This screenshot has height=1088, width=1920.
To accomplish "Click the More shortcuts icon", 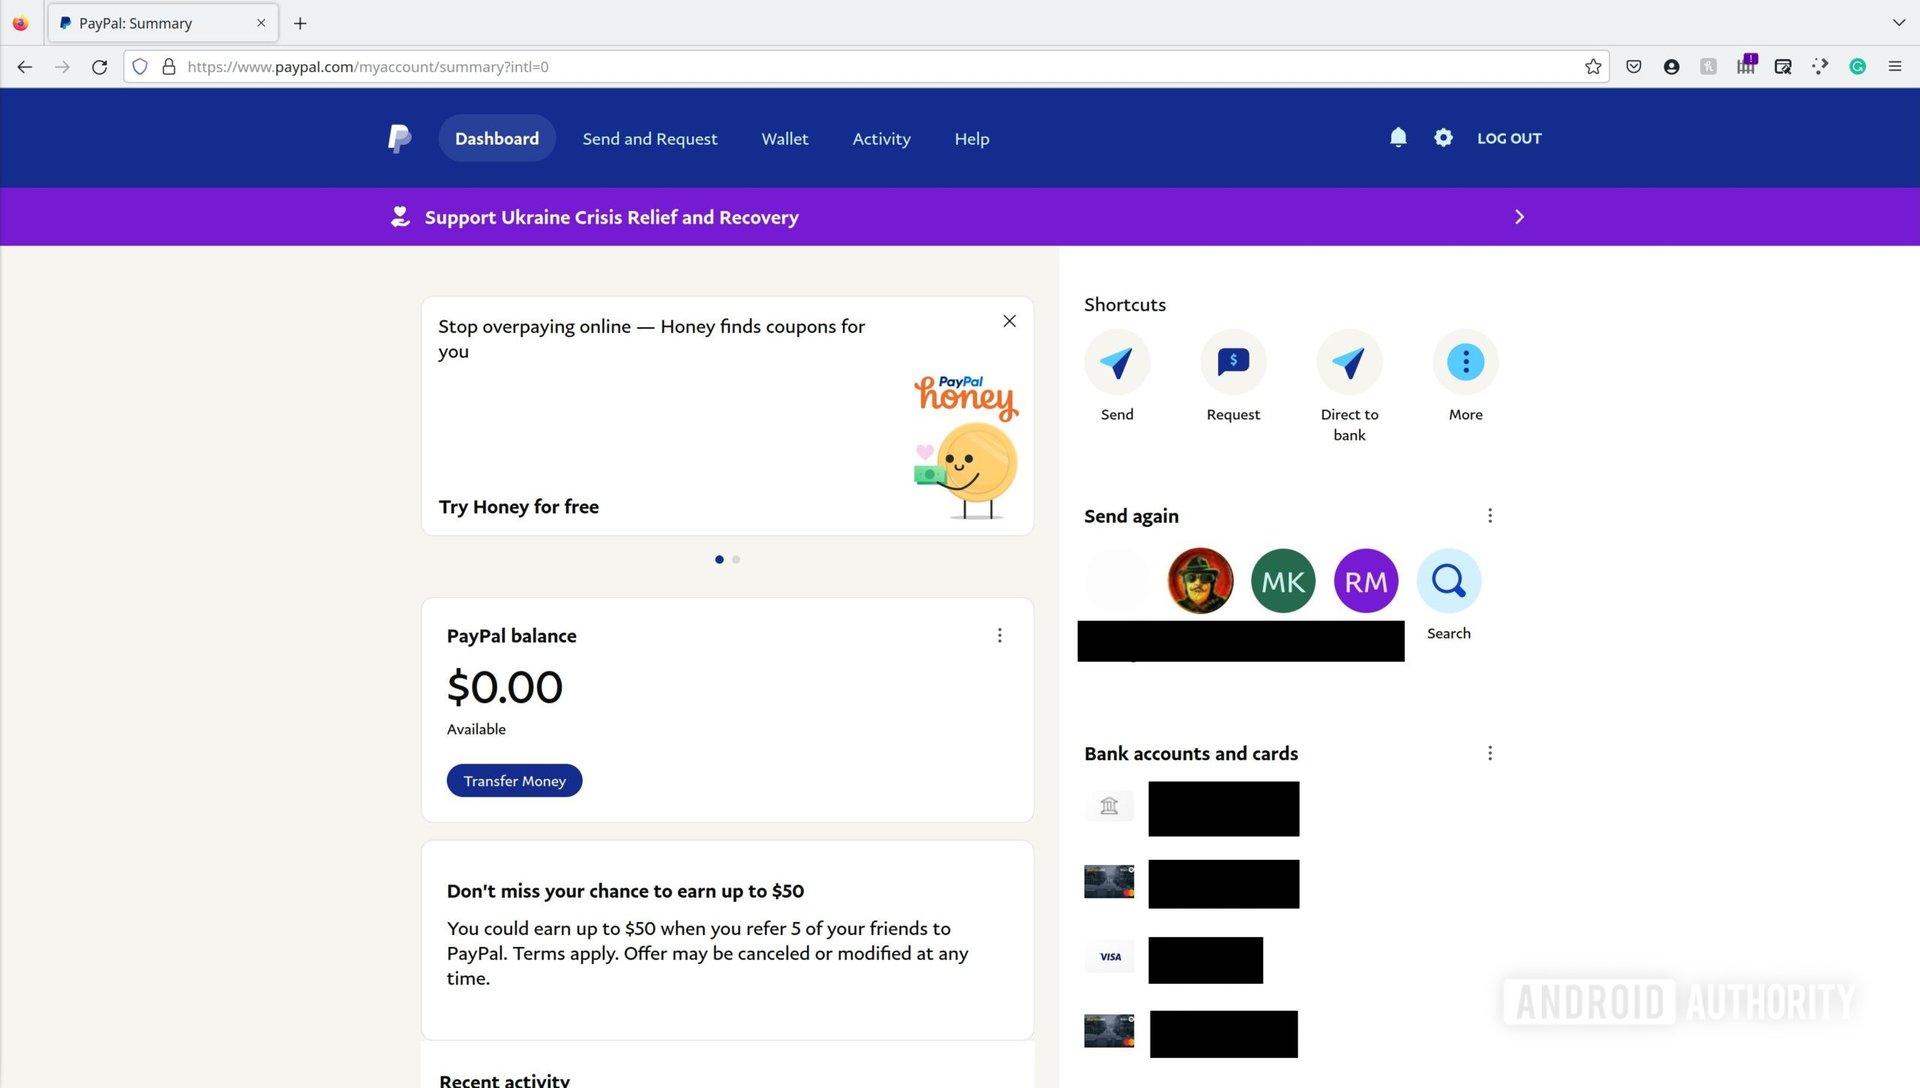I will pyautogui.click(x=1465, y=361).
